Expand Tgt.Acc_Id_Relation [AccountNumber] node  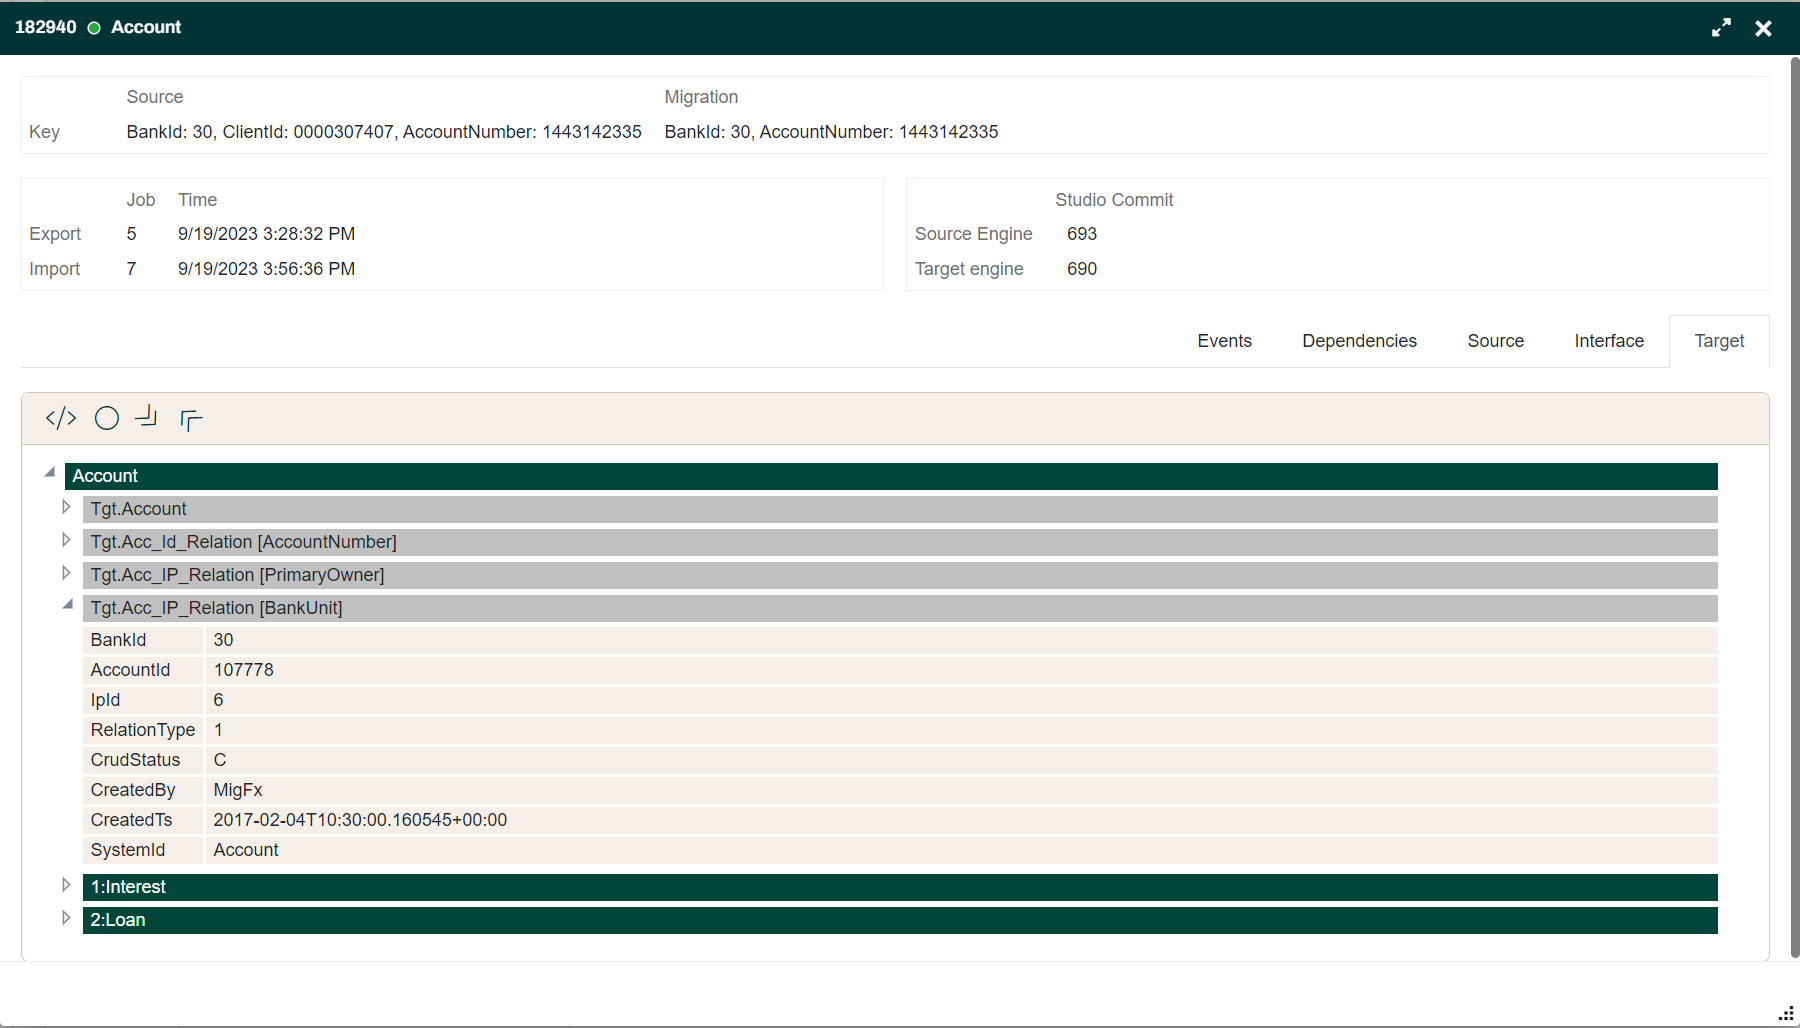coord(66,540)
